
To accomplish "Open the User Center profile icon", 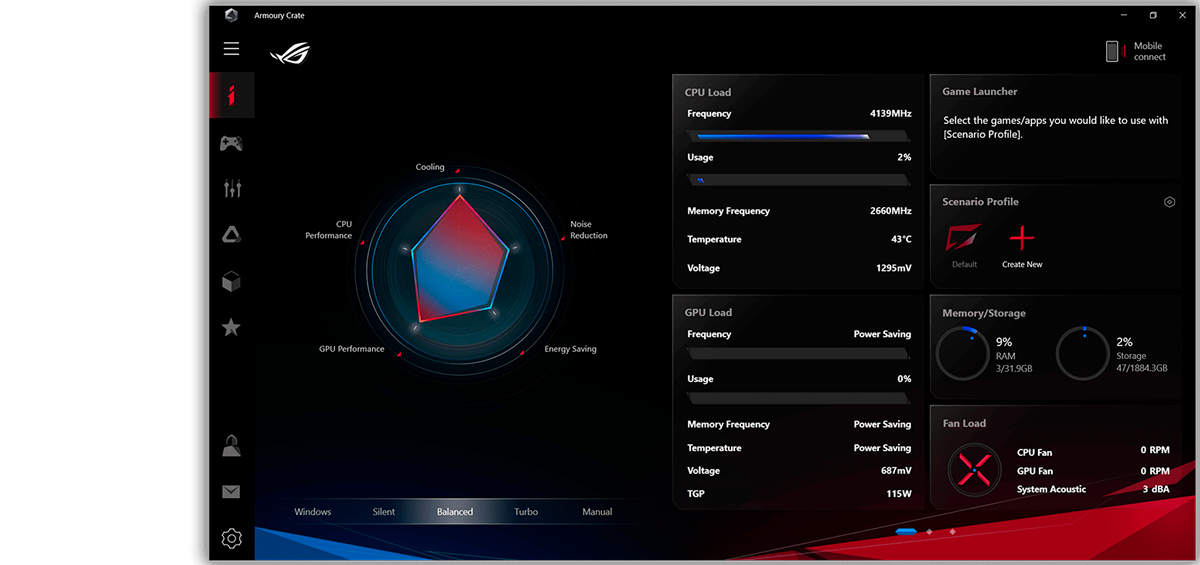I will tap(231, 446).
